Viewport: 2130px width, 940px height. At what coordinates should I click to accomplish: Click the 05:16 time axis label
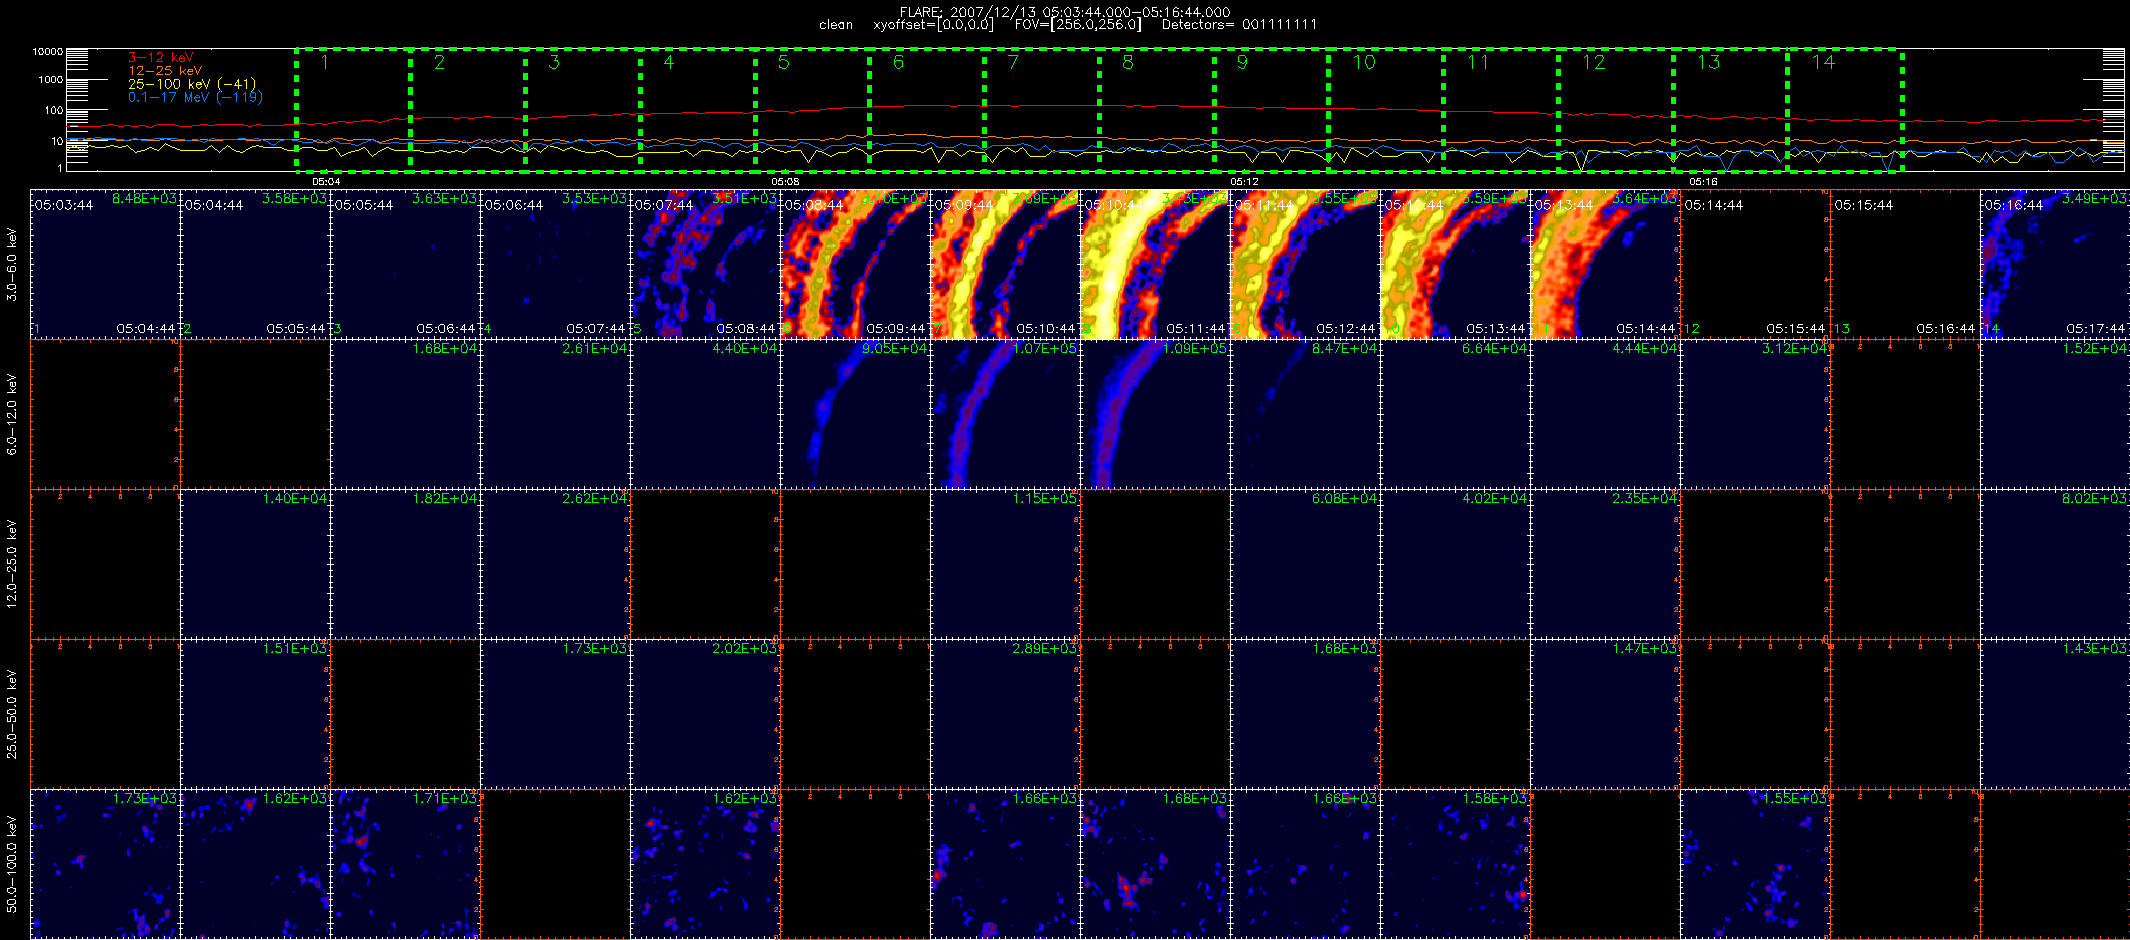tap(1703, 182)
